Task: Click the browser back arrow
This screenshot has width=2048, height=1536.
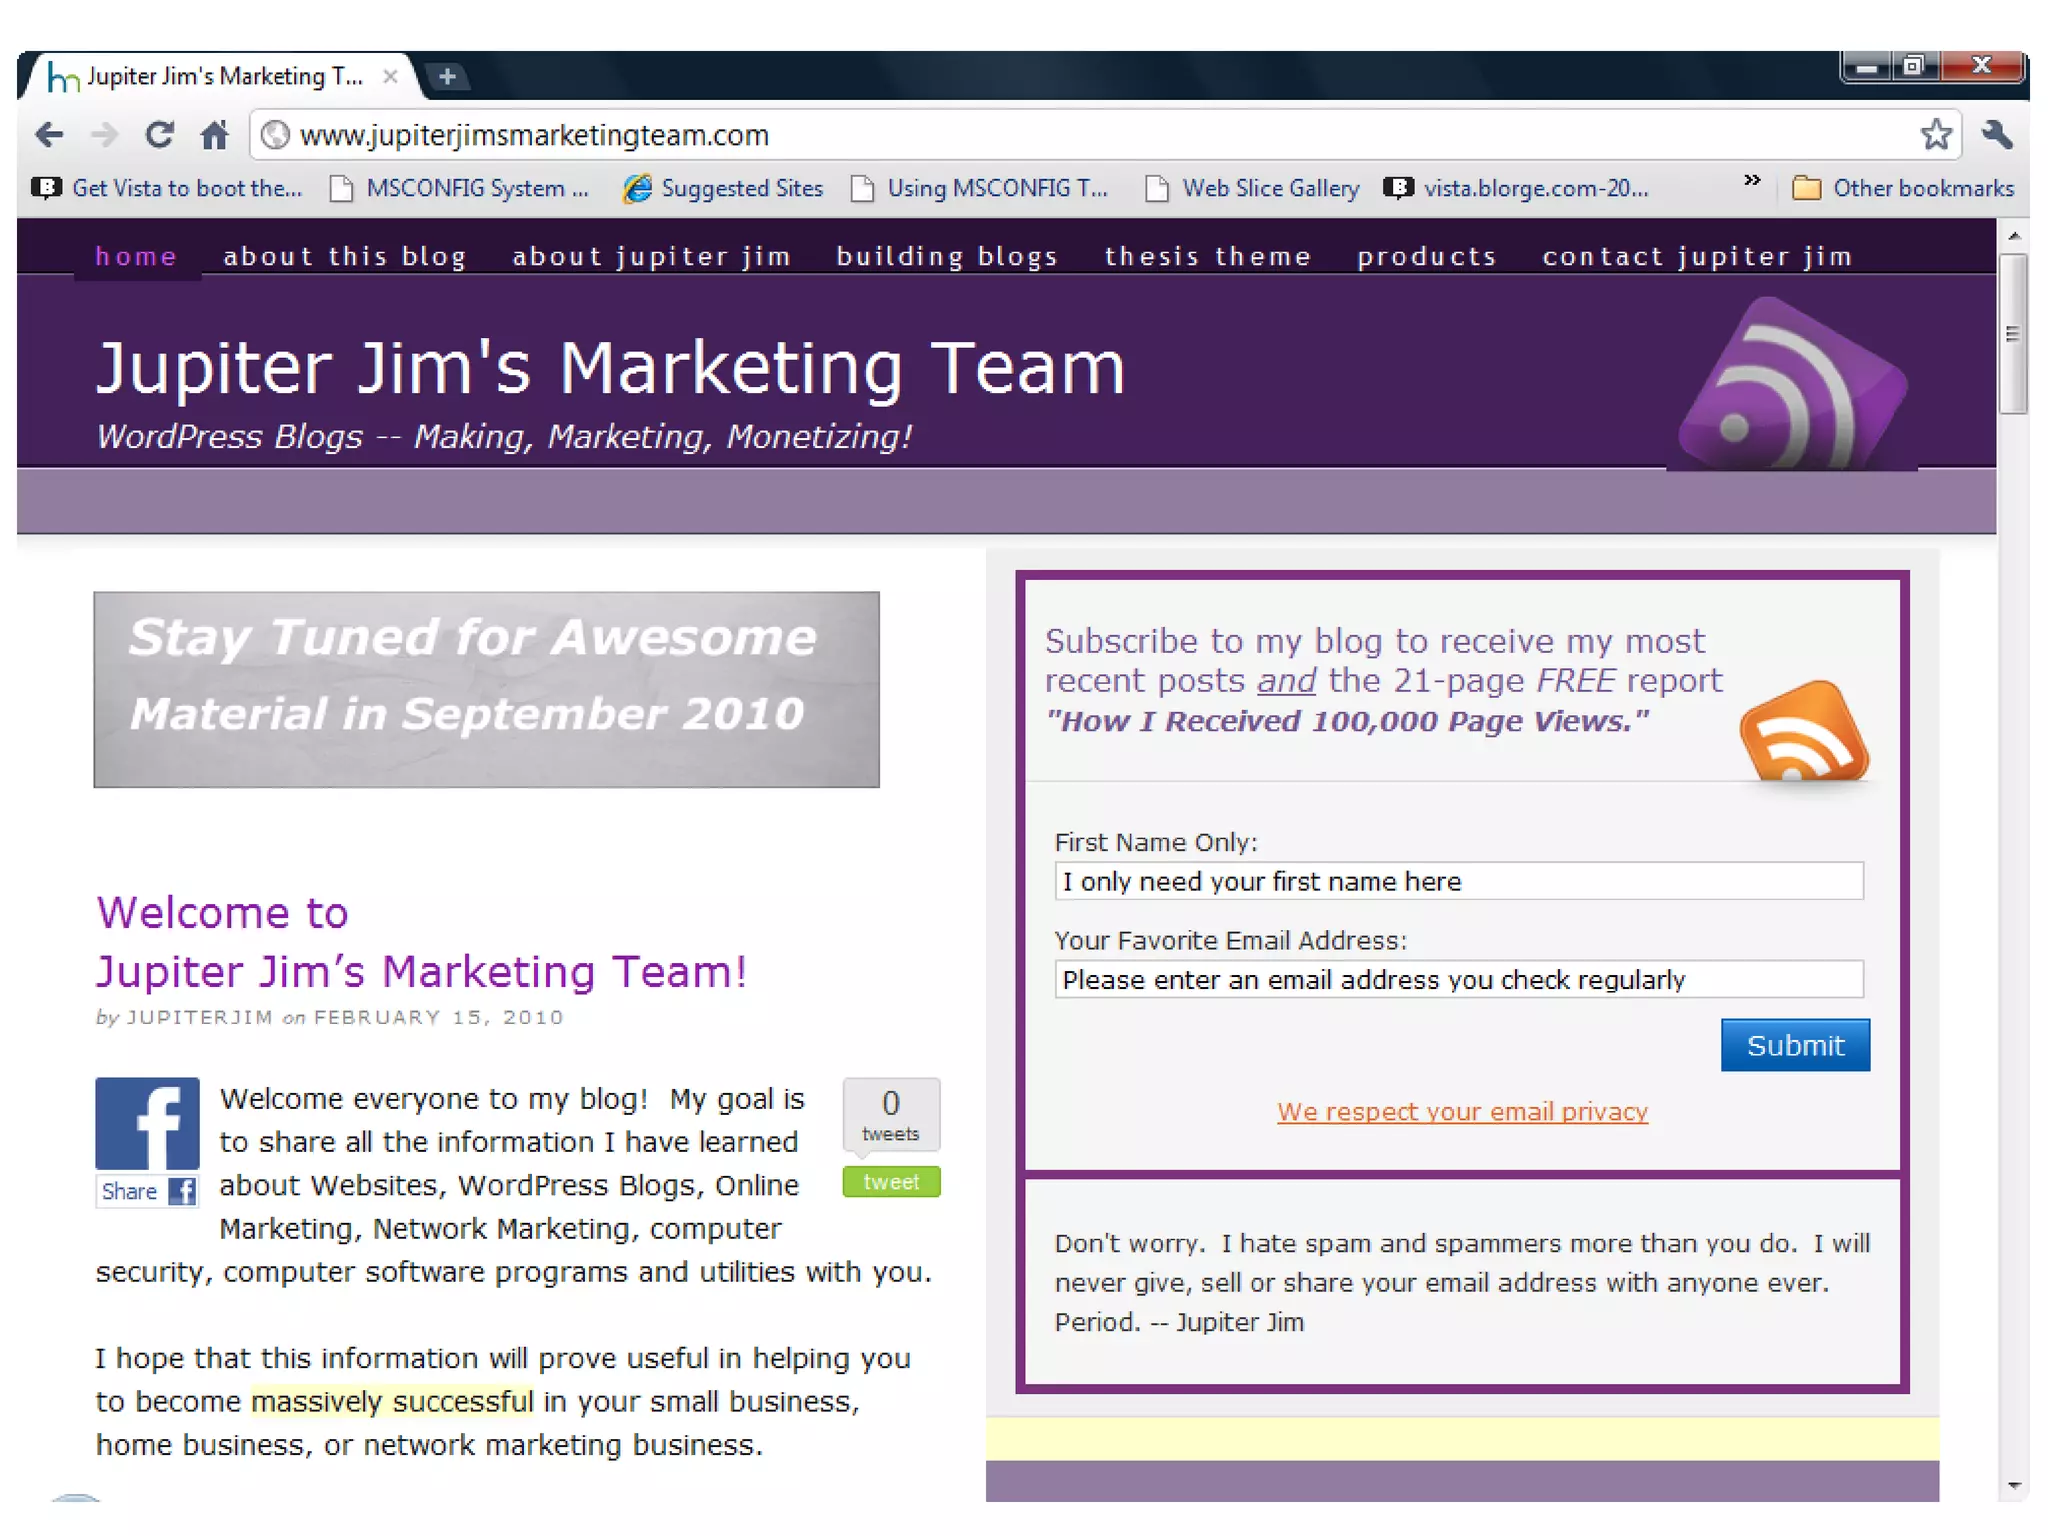Action: (x=49, y=134)
